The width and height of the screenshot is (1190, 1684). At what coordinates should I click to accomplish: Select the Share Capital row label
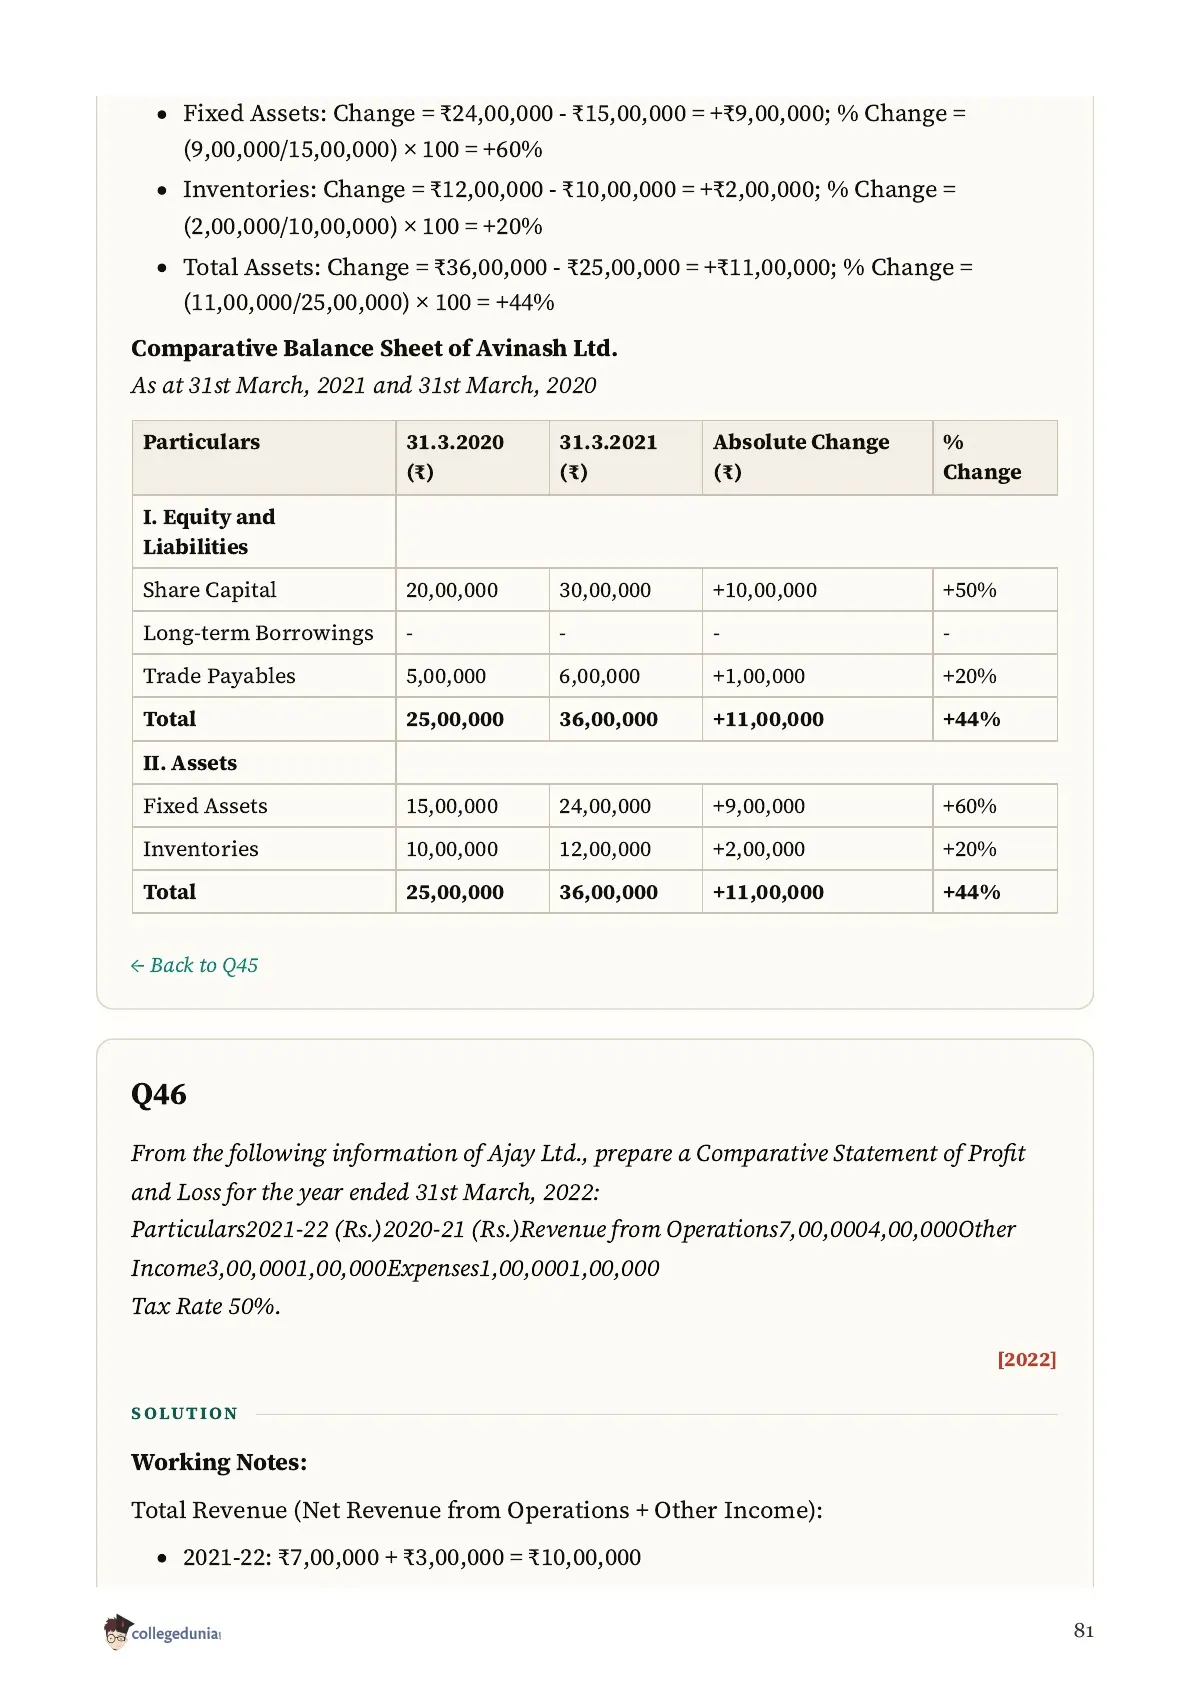pyautogui.click(x=210, y=590)
